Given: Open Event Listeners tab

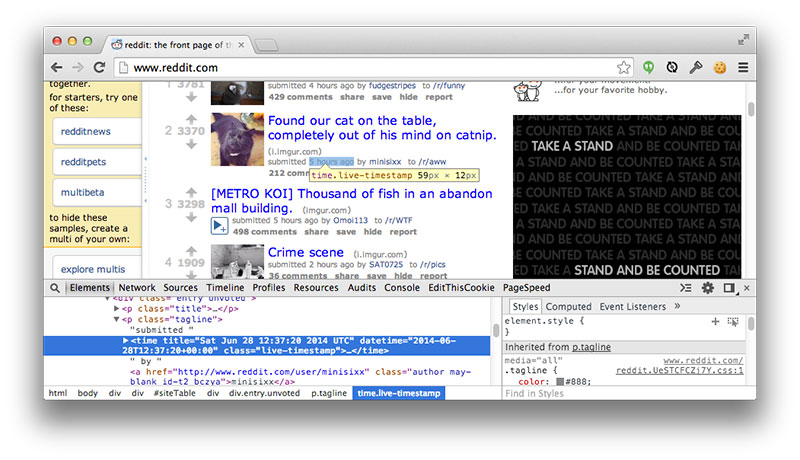Looking at the screenshot, I should click(633, 306).
